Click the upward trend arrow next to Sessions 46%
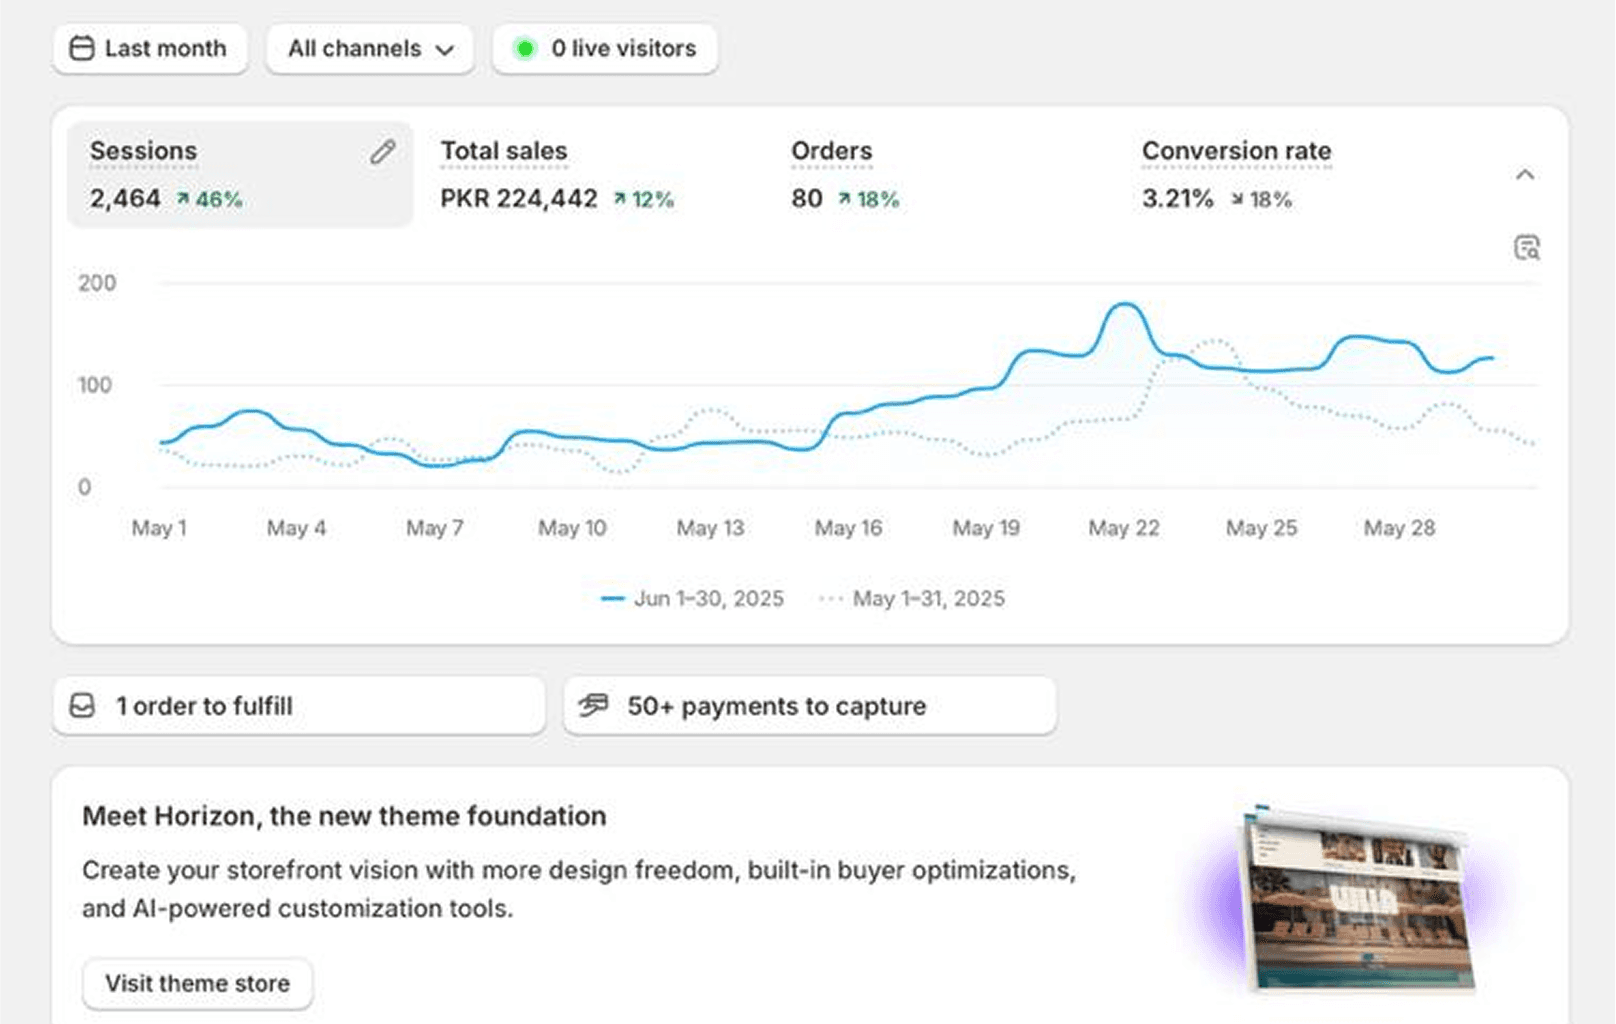Screen dimensions: 1616x1024 [183, 199]
